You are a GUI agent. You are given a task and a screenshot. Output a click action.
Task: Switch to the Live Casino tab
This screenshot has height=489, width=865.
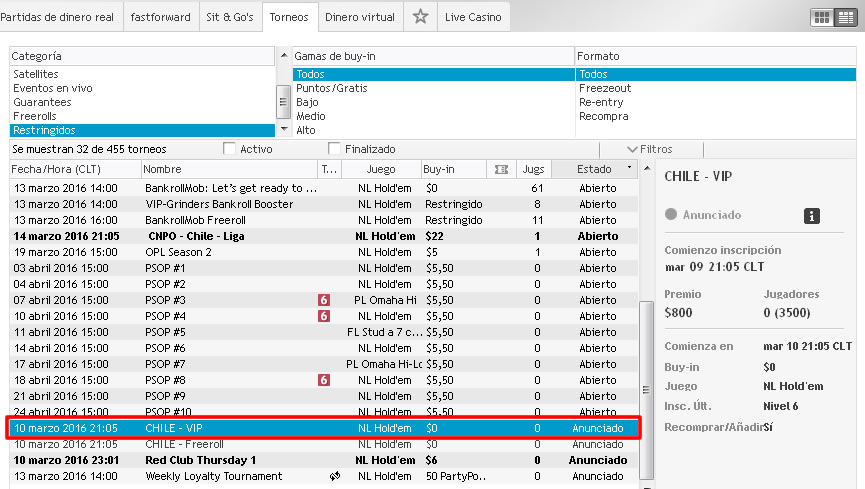point(476,17)
